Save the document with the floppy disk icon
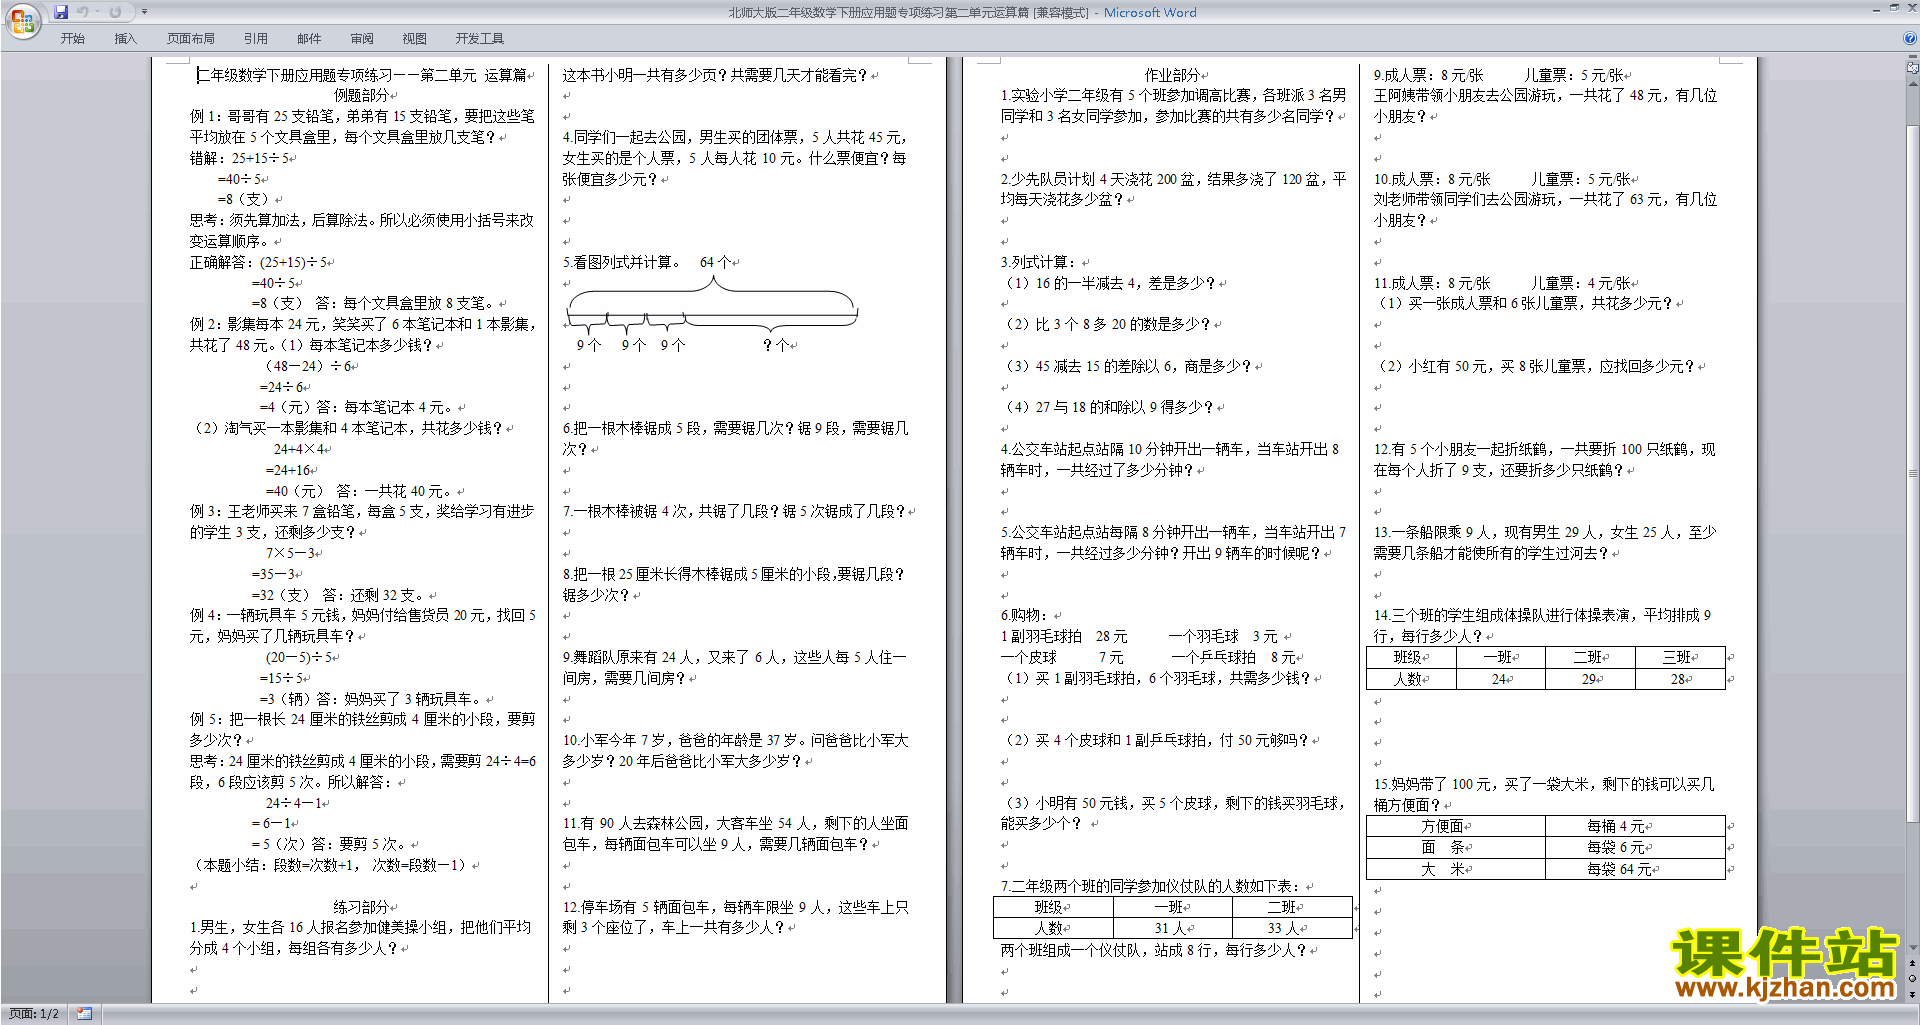 [62, 12]
